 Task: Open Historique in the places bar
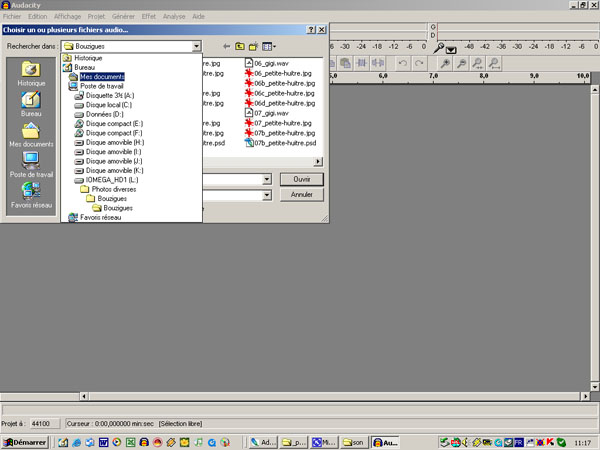coord(31,73)
